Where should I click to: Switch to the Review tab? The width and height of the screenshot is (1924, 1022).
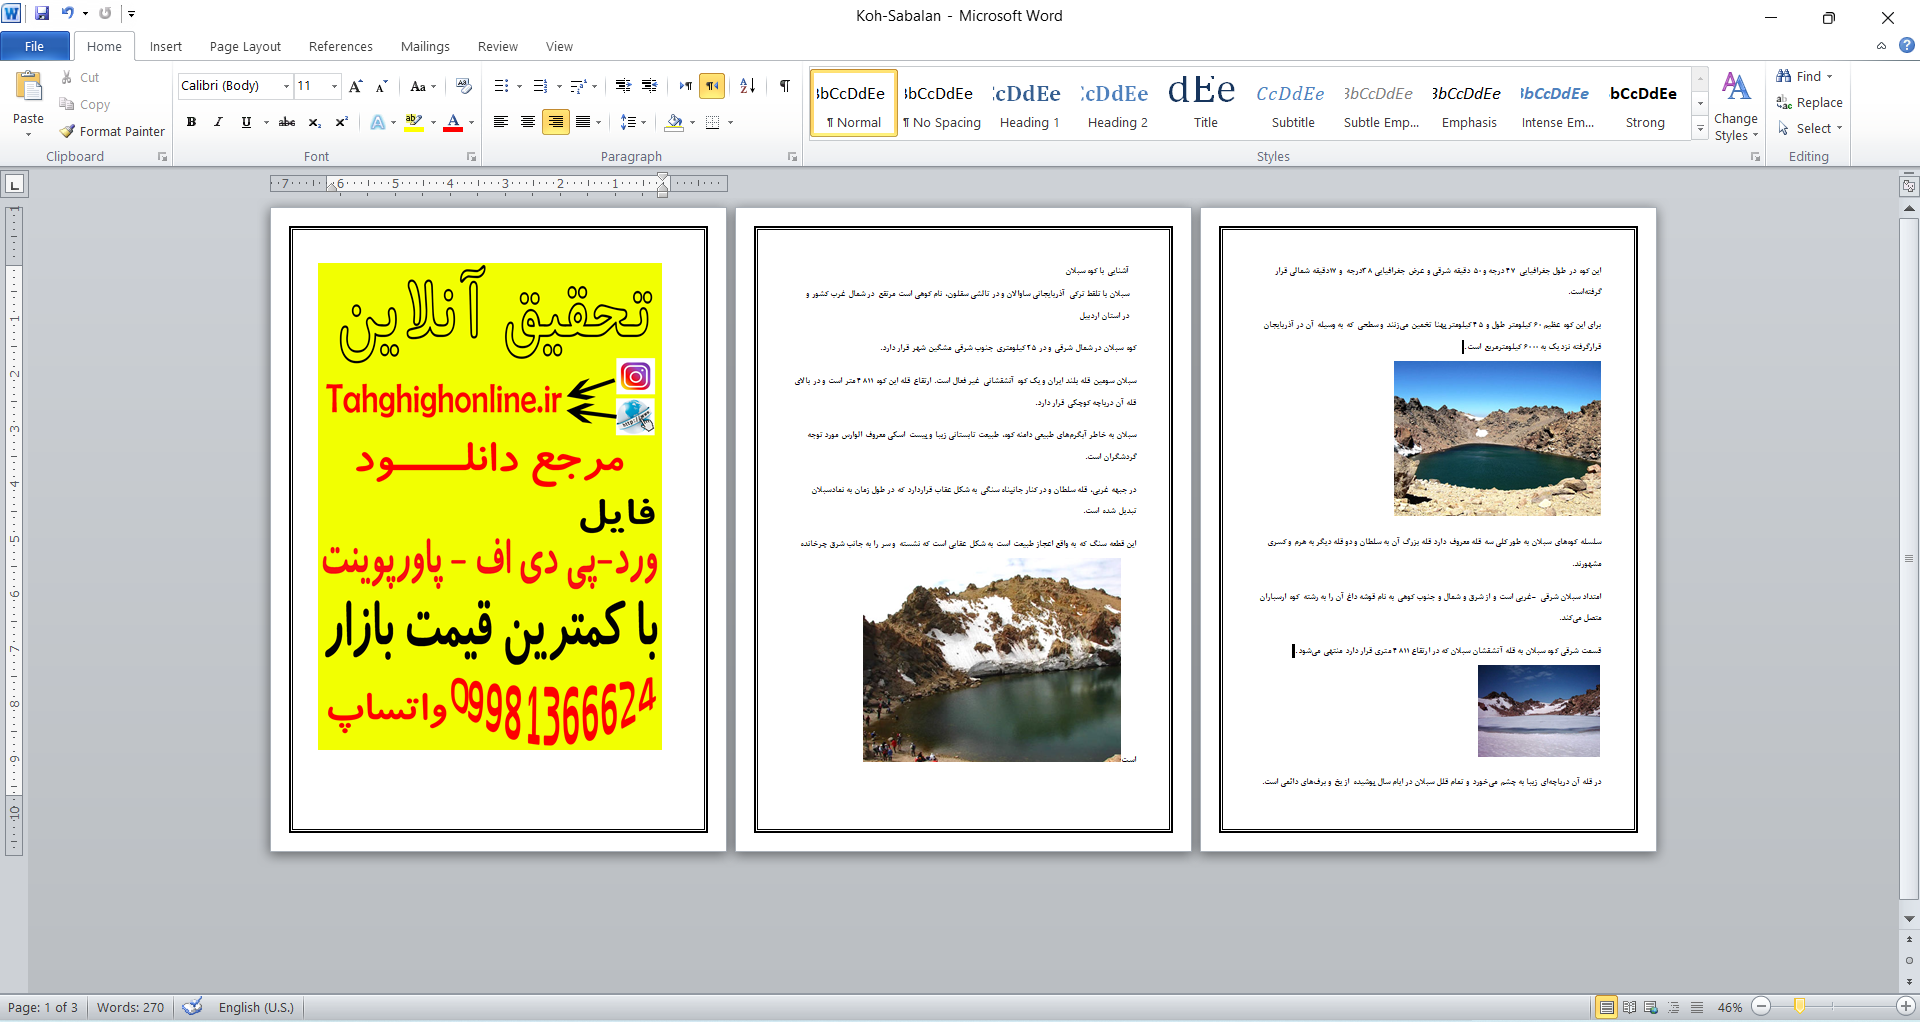(498, 46)
